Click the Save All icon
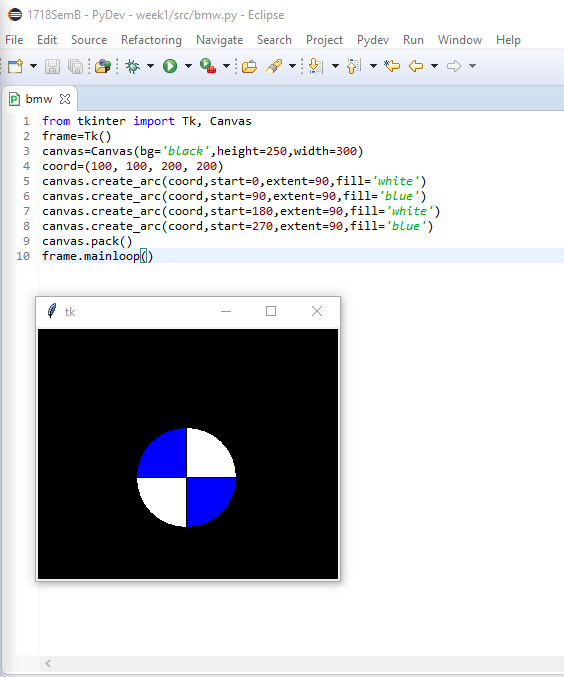Screen dimensions: 564x677 [x=76, y=66]
